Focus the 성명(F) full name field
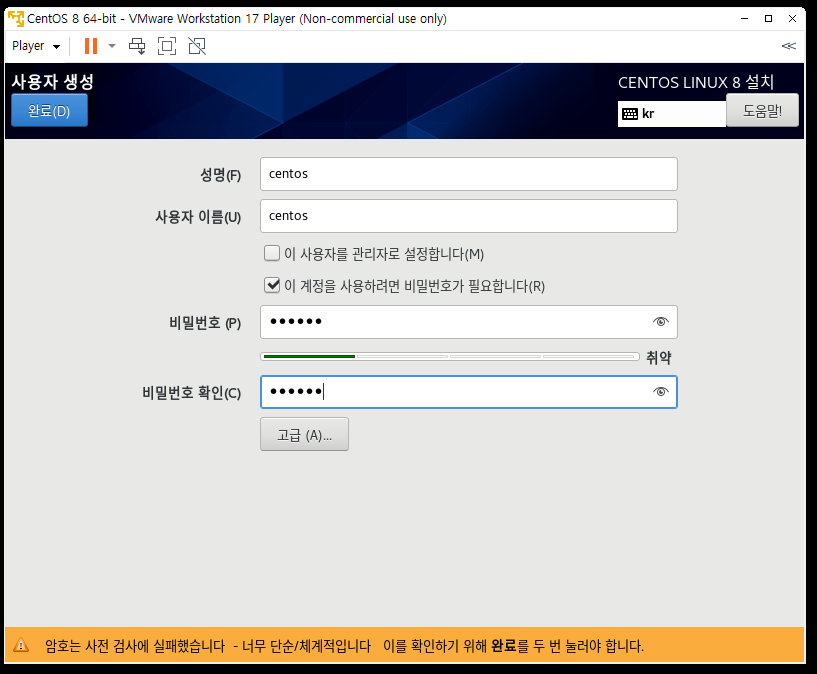Image resolution: width=817 pixels, height=674 pixels. 468,174
